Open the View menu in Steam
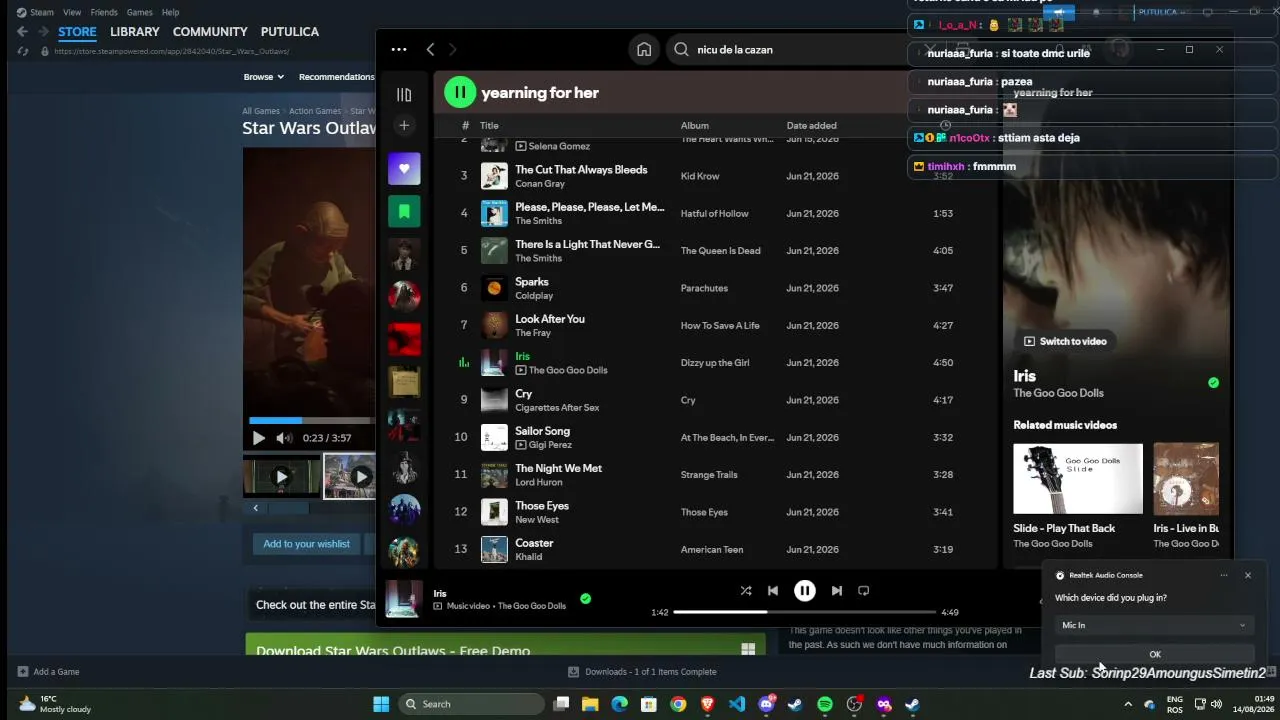 click(72, 12)
